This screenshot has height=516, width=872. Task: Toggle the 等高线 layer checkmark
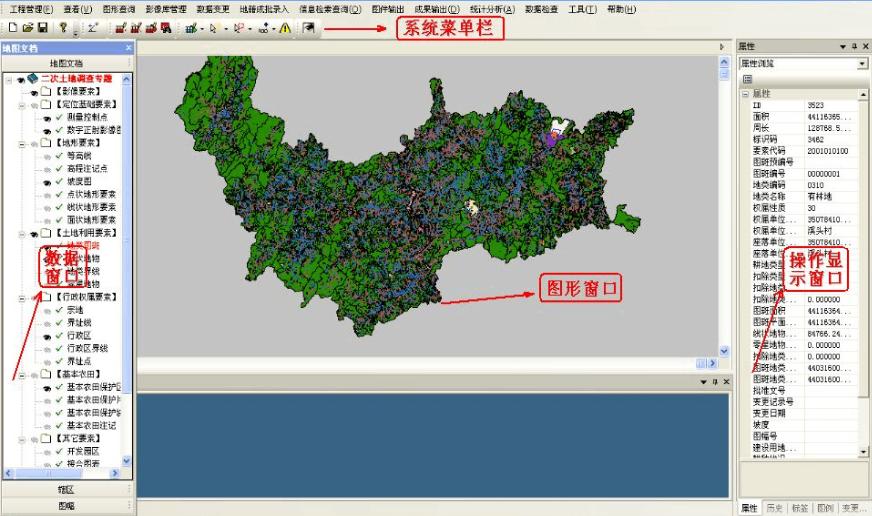point(58,156)
